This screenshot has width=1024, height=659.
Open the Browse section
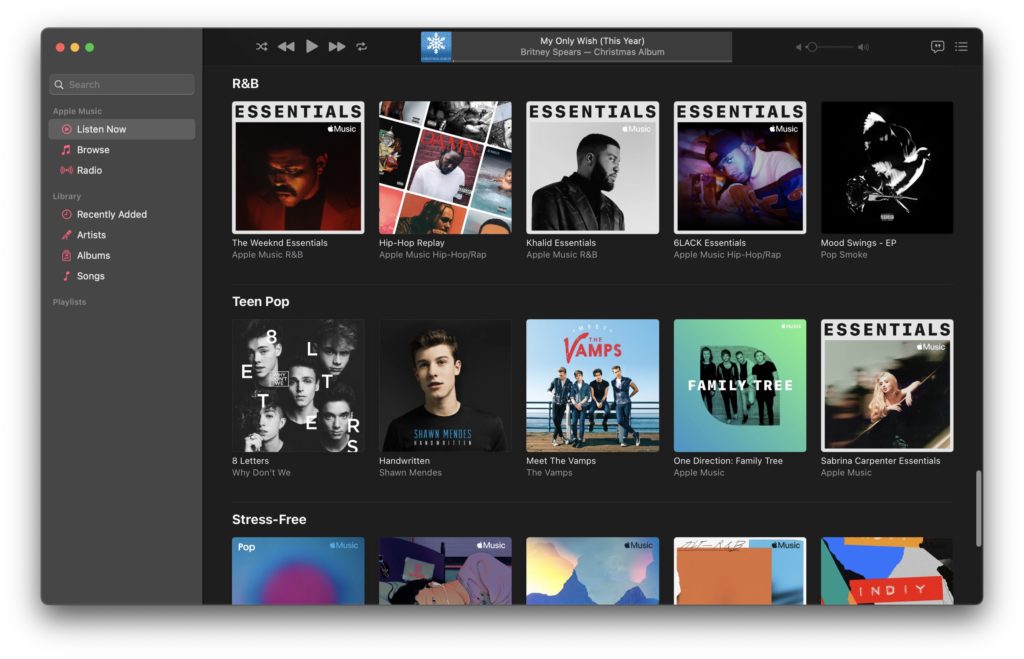93,150
